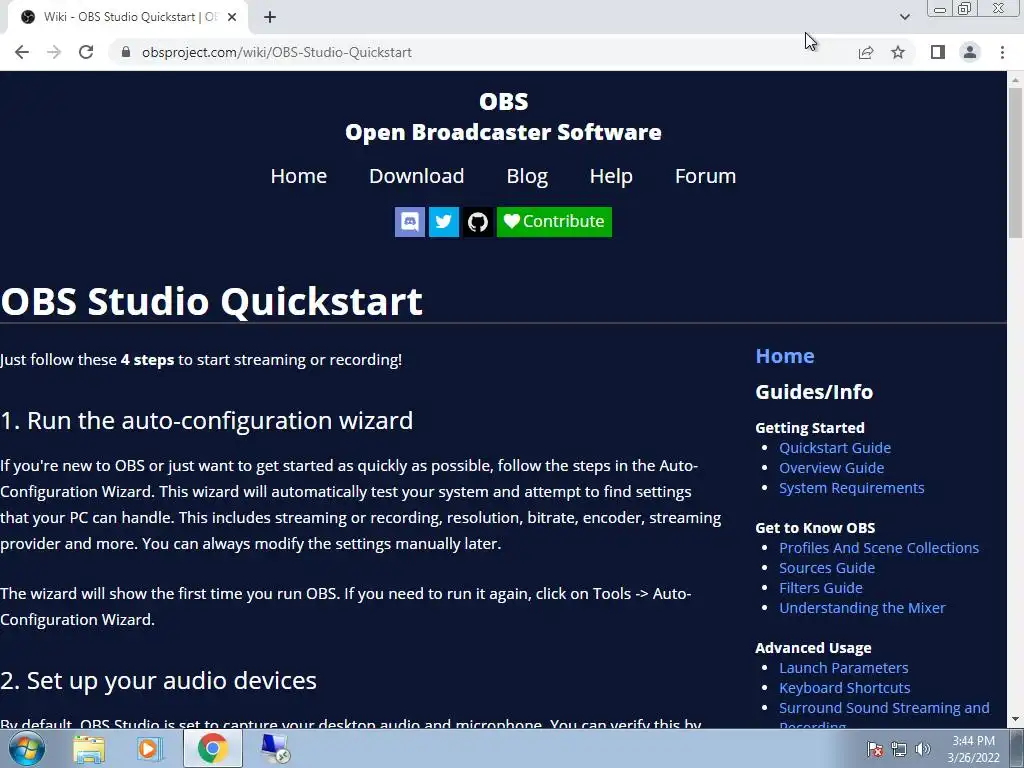Click the sidebar Home heading link
Image resolution: width=1024 pixels, height=768 pixels.
tap(785, 356)
